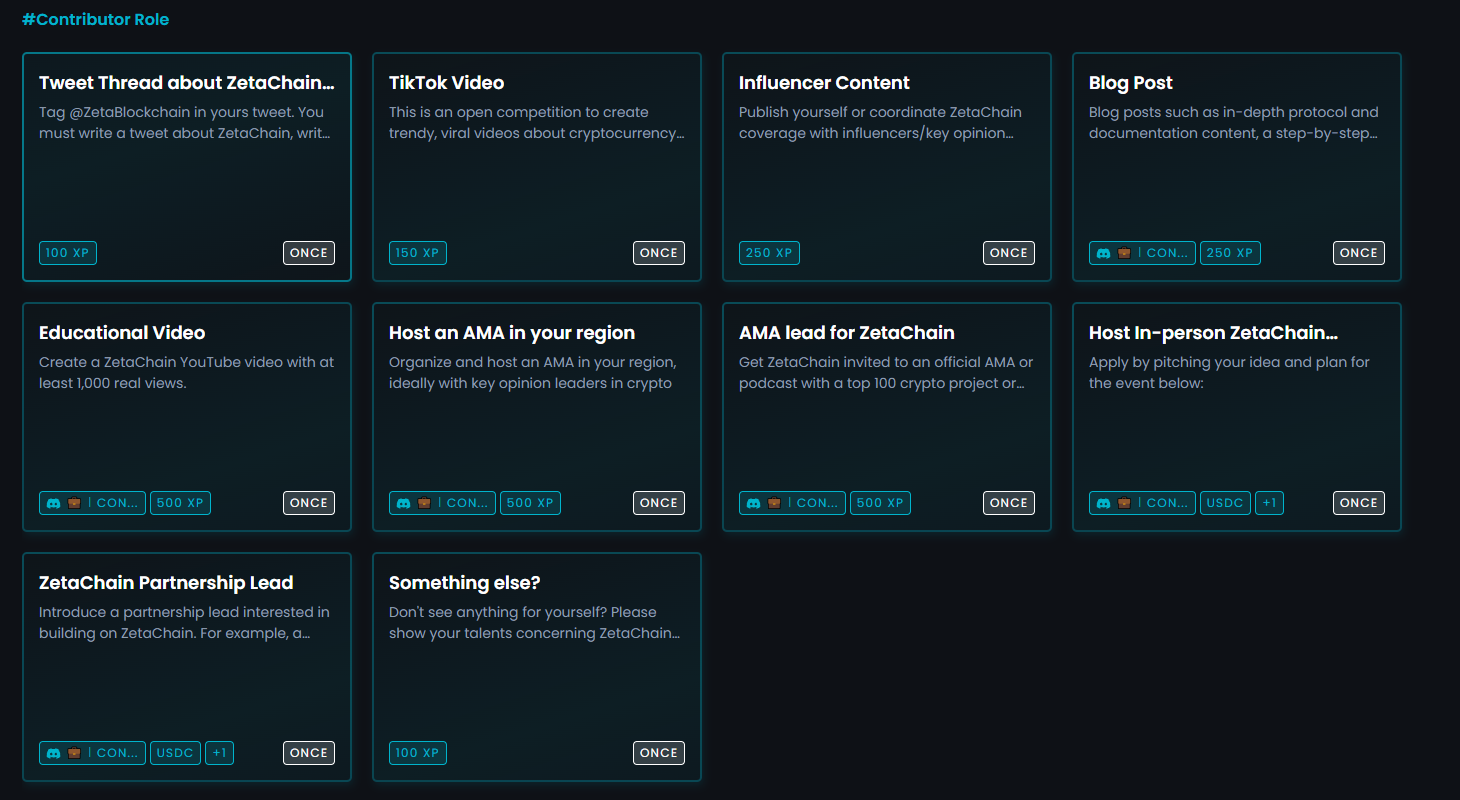Click 'This is an open competition' description
The width and height of the screenshot is (1460, 800).
click(537, 123)
